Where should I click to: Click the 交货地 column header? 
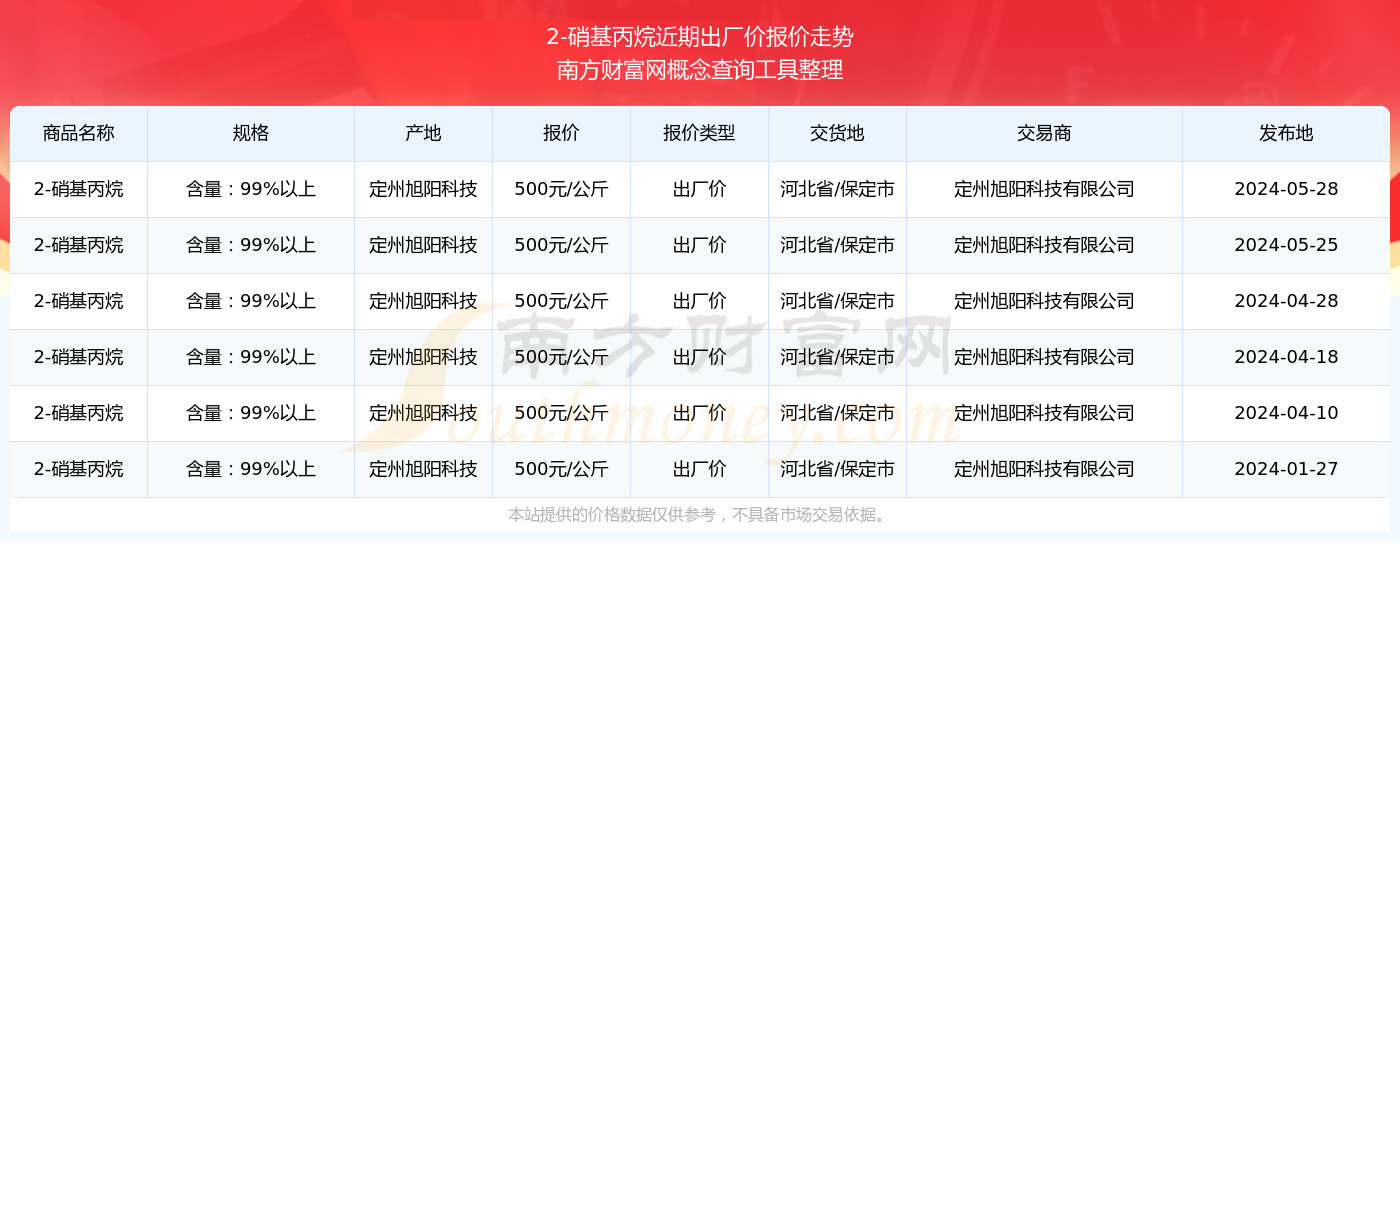(x=837, y=133)
